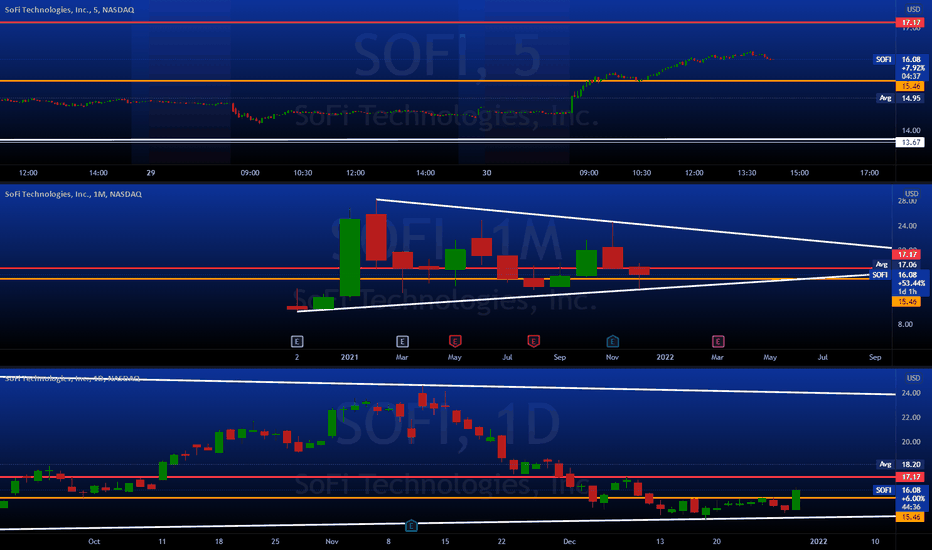Click '22.00' on the daily price scale
Screen dimensions: 932x550
point(911,417)
